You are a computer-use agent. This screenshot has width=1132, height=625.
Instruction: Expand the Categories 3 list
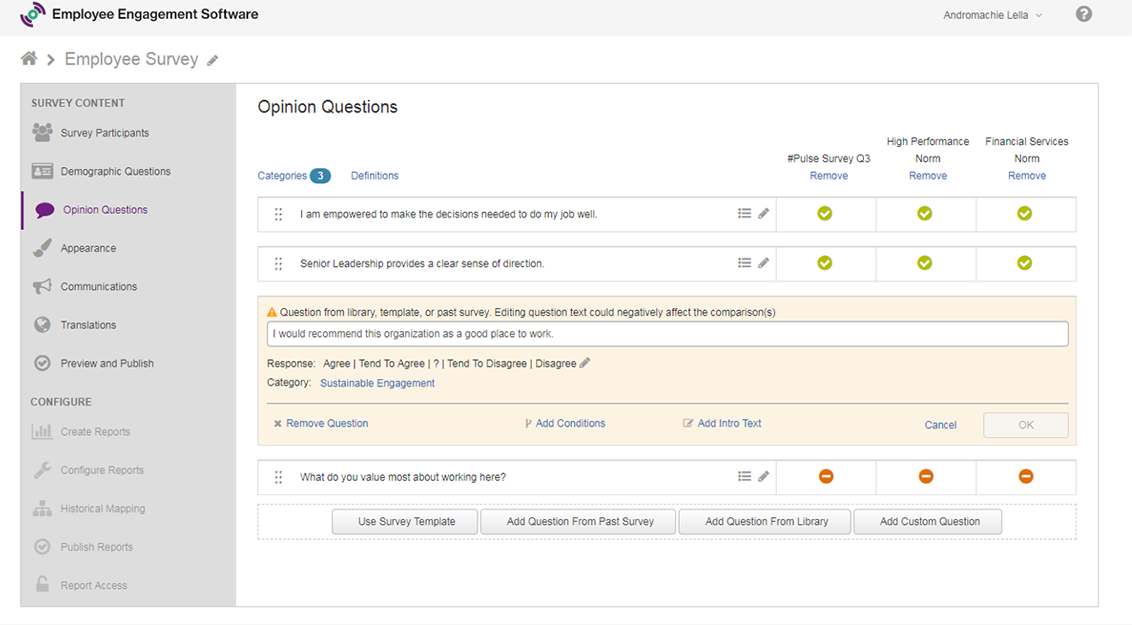tap(293, 176)
